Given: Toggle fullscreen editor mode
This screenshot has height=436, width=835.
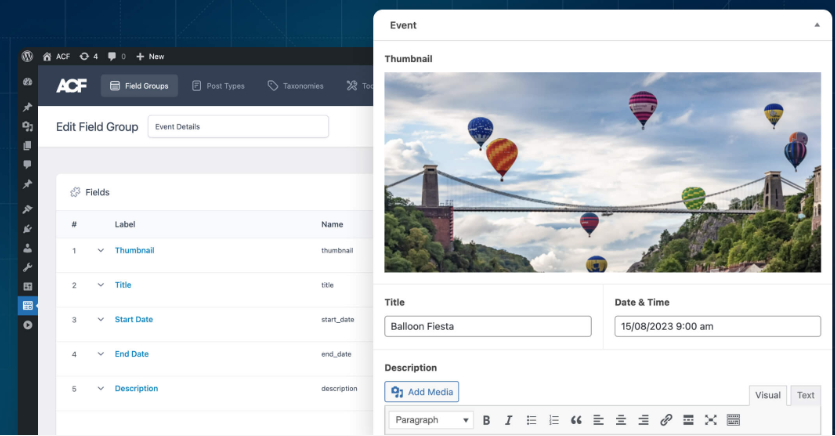Looking at the screenshot, I should click(711, 420).
